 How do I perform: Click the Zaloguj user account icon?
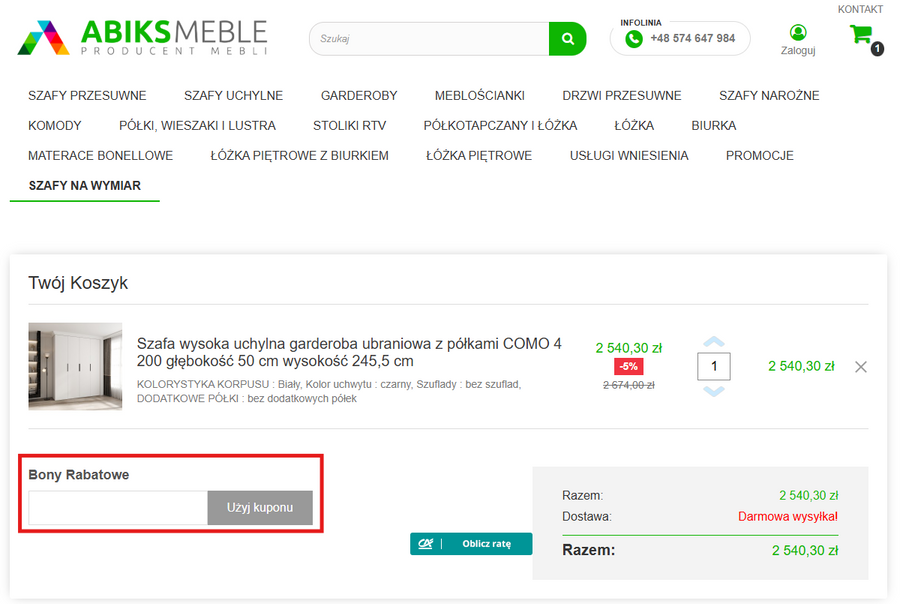[x=797, y=34]
